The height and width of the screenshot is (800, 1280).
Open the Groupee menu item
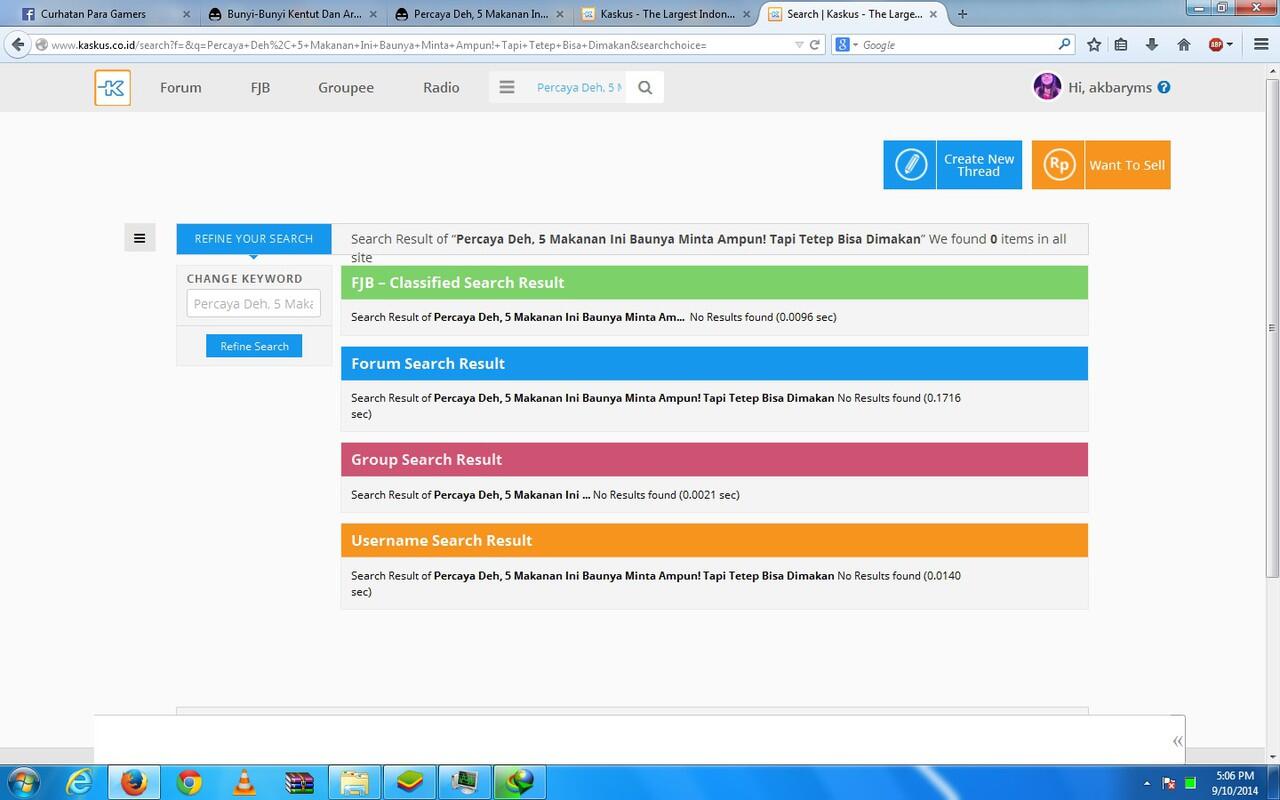pyautogui.click(x=346, y=88)
